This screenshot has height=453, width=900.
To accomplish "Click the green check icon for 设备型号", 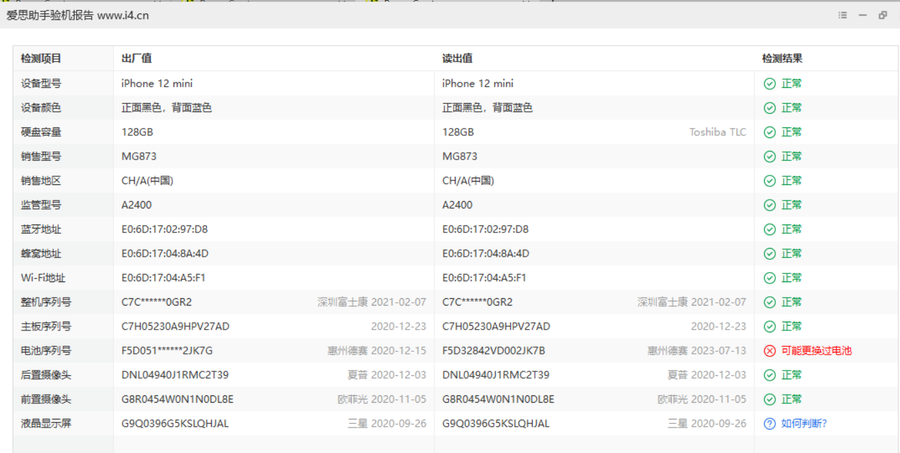I will tap(770, 84).
